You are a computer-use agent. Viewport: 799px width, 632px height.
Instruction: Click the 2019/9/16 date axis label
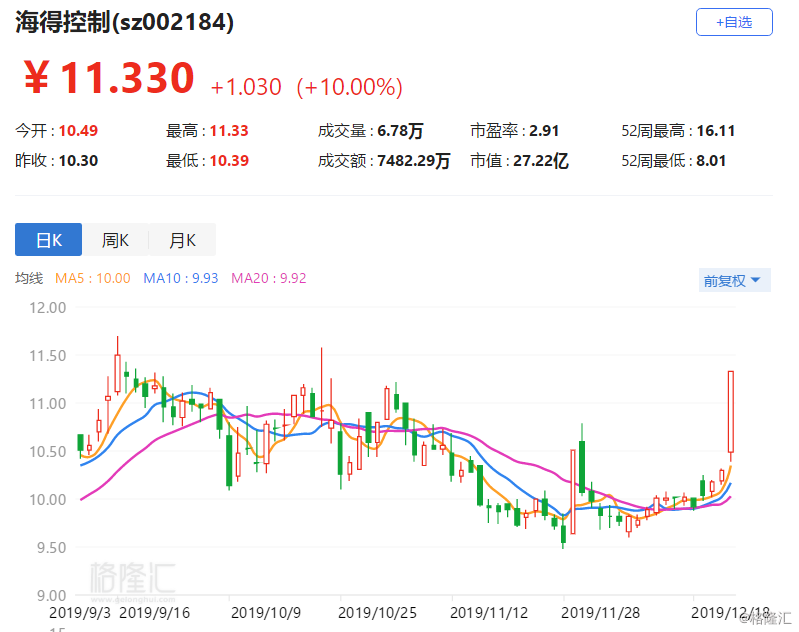(x=154, y=613)
